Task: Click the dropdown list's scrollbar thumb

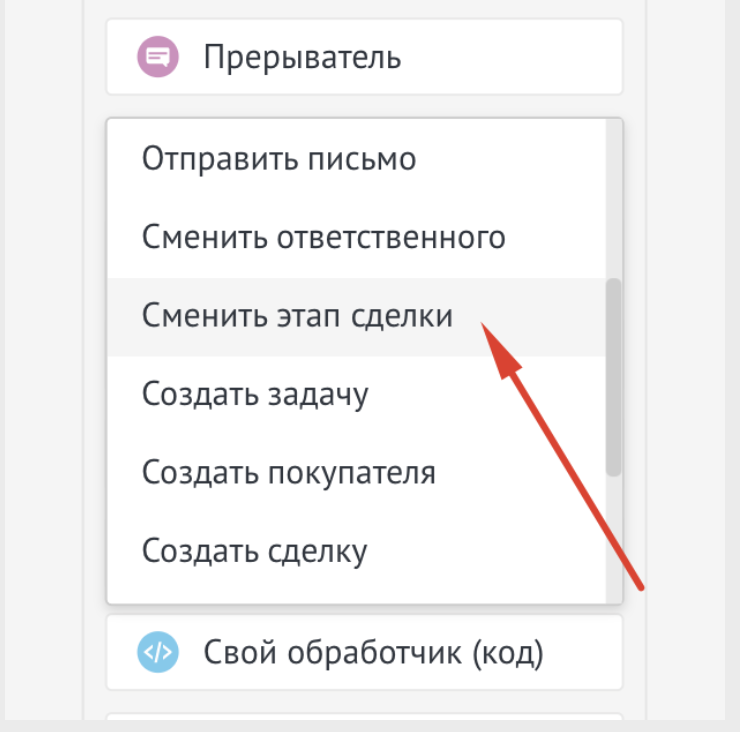Action: [613, 378]
